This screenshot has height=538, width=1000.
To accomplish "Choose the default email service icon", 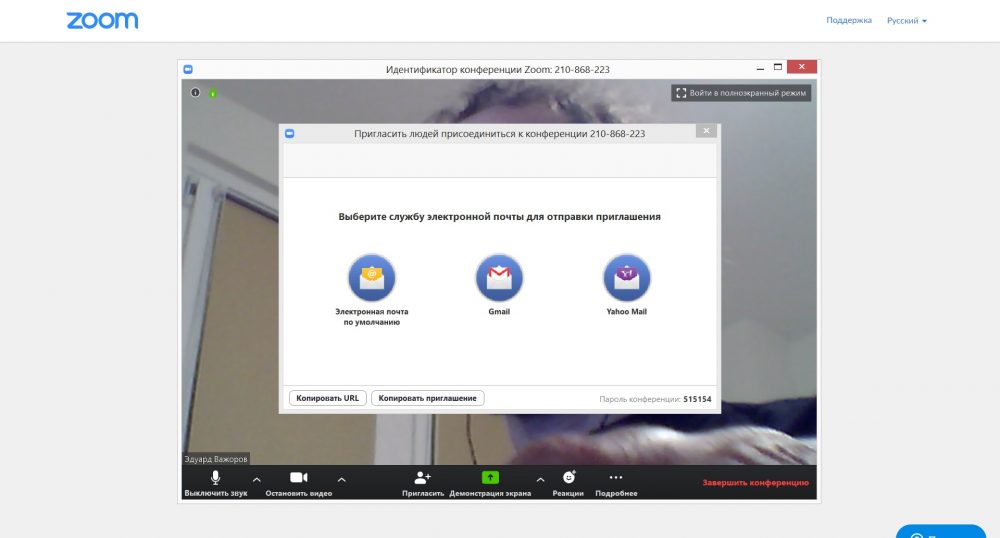I will pyautogui.click(x=372, y=277).
